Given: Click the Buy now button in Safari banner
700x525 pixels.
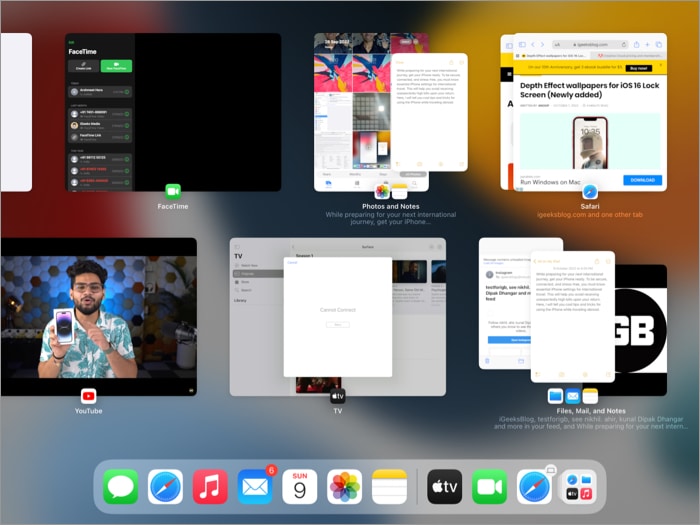Looking at the screenshot, I should (639, 68).
